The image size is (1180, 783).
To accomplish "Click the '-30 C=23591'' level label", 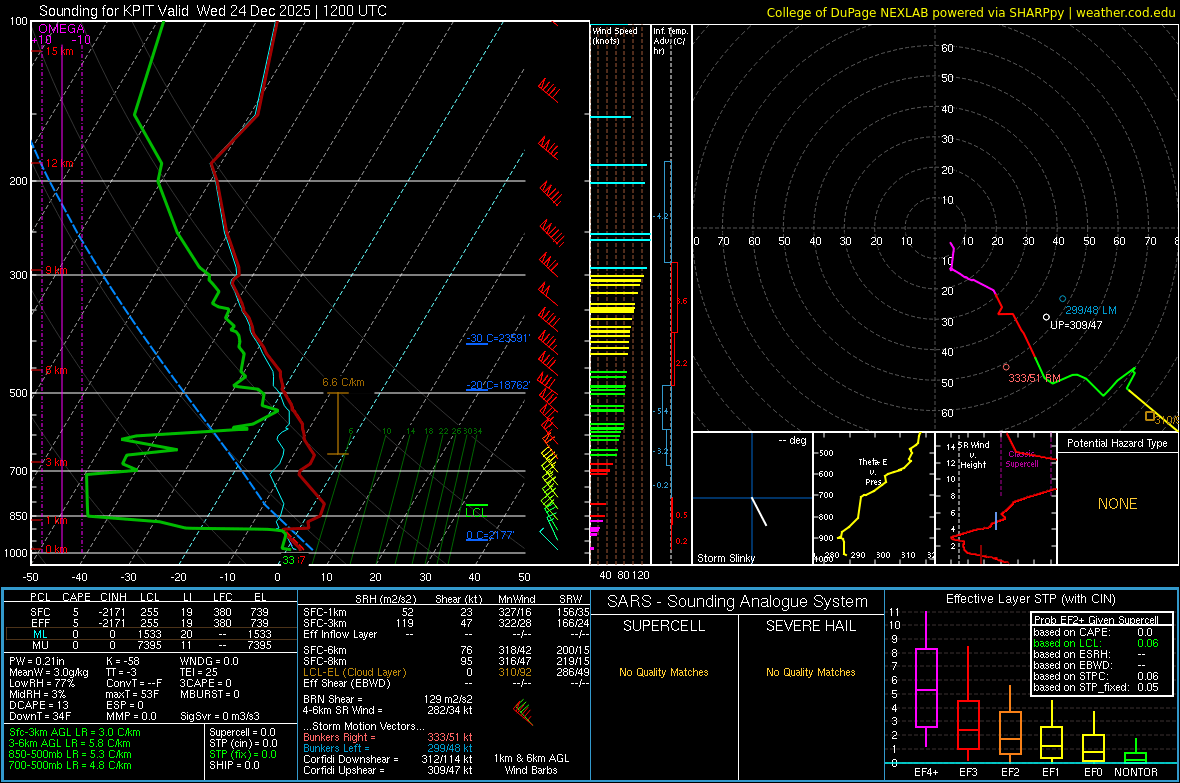I will [498, 338].
